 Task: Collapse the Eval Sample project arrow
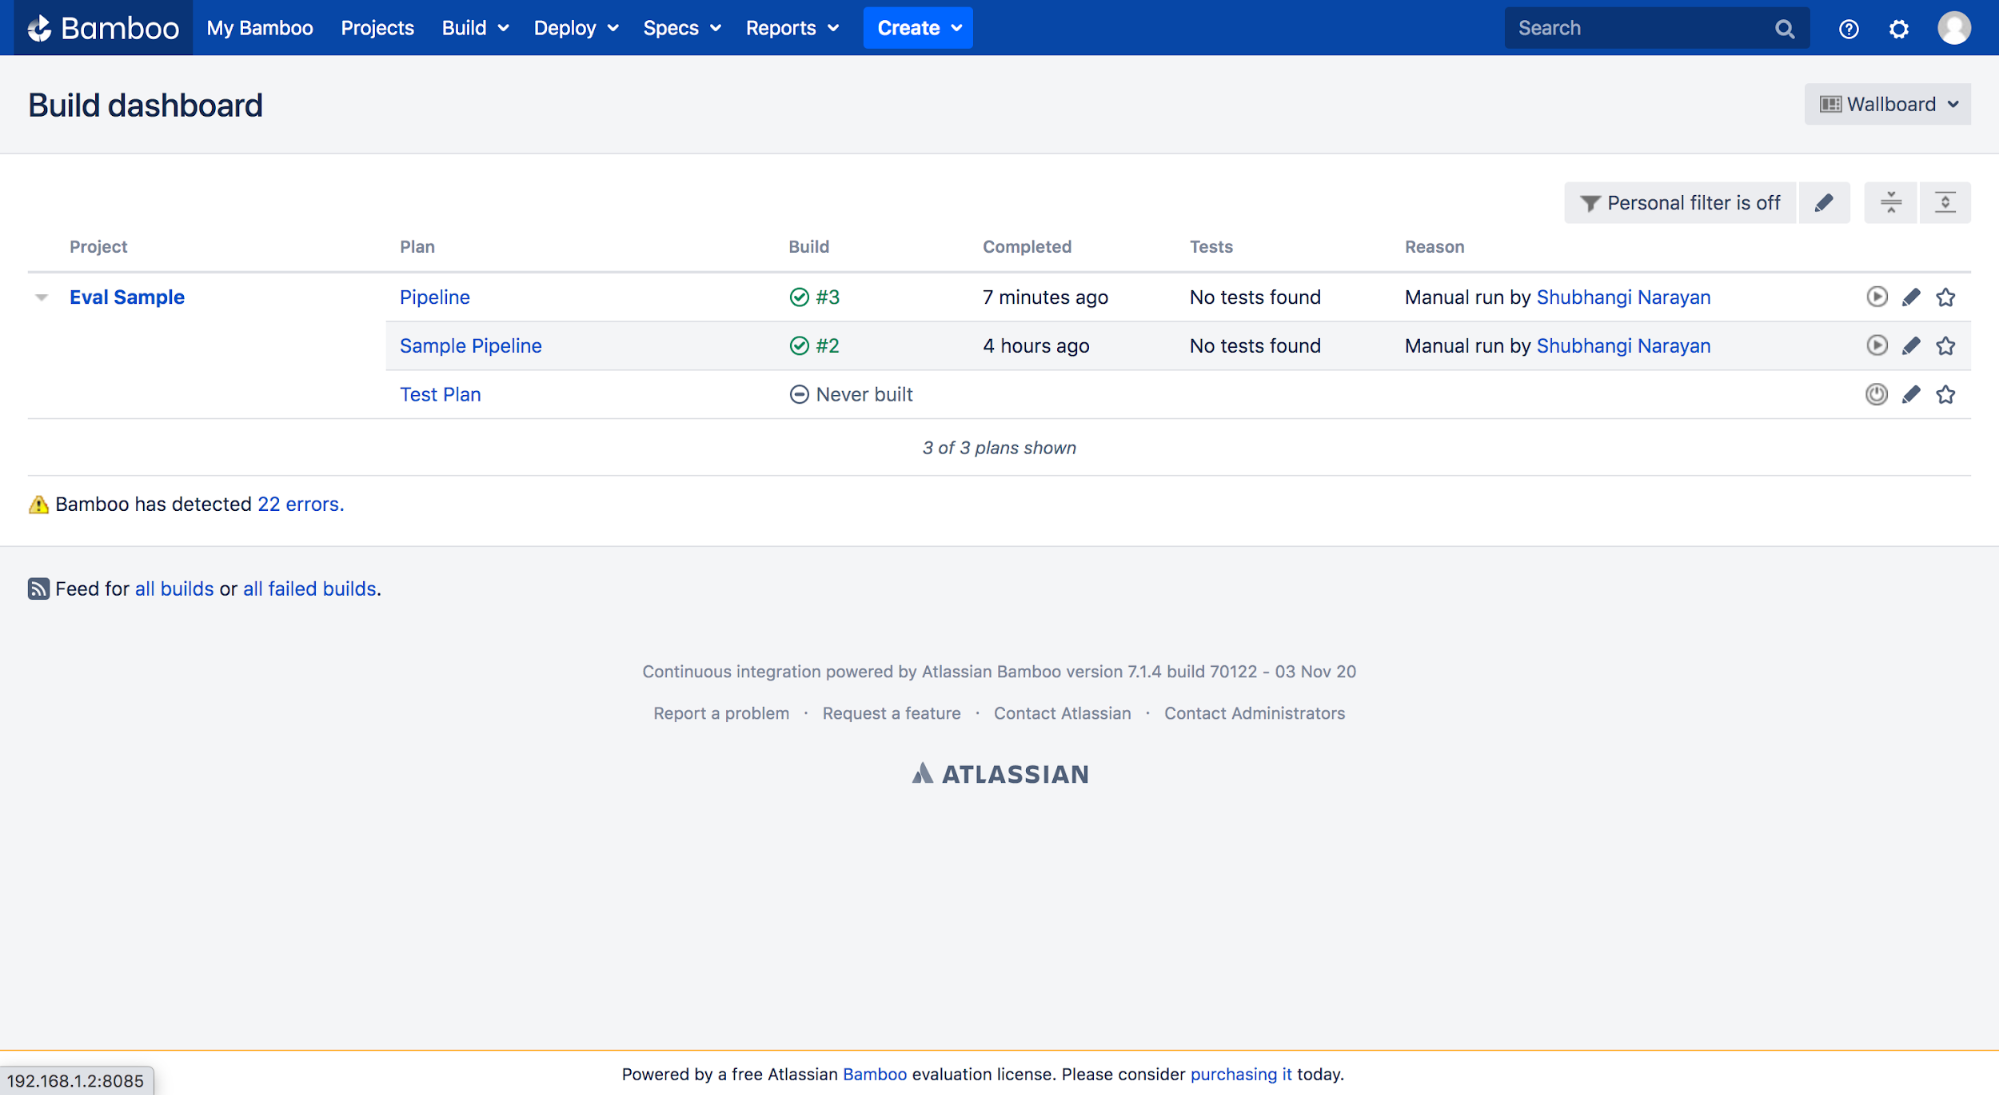tap(41, 297)
